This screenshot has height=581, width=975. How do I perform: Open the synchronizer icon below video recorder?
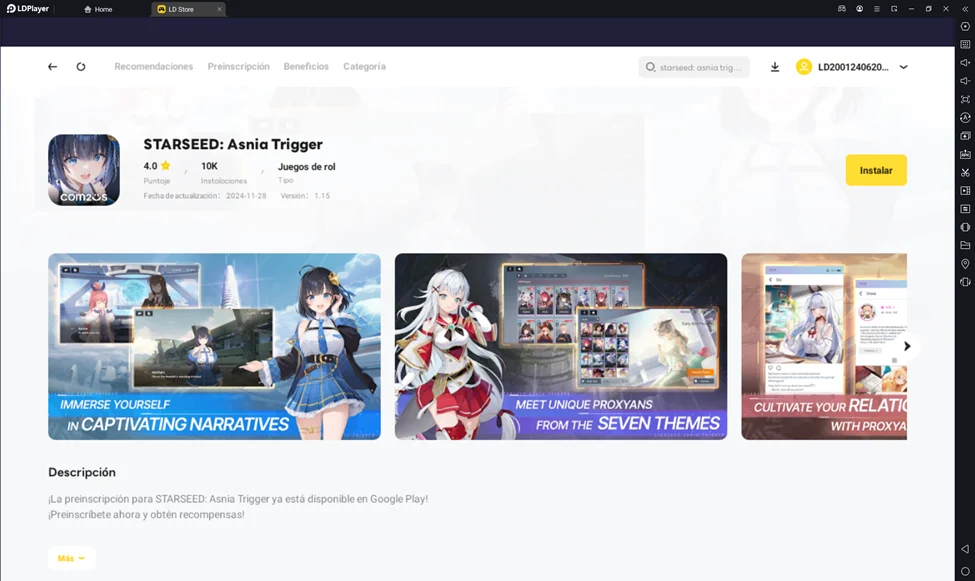click(965, 209)
